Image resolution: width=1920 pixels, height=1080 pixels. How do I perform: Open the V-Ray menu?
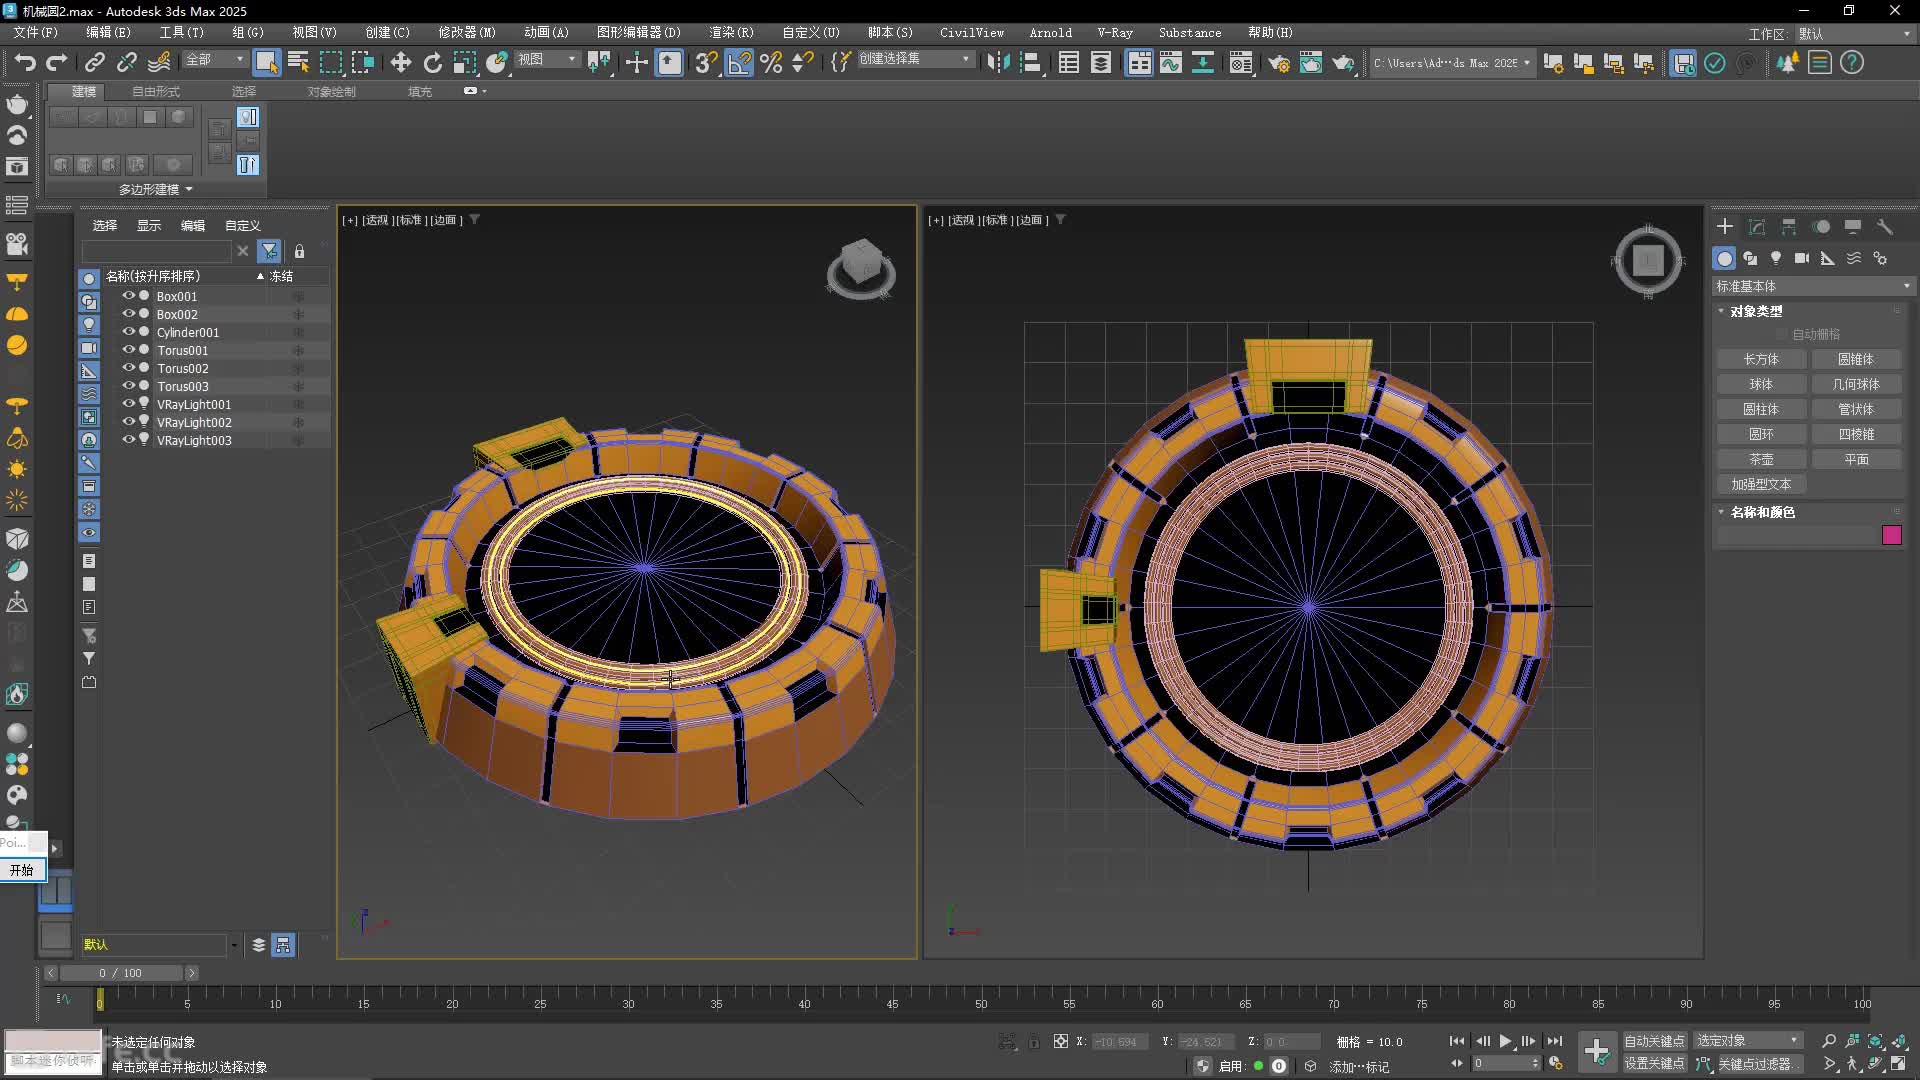1115,33
